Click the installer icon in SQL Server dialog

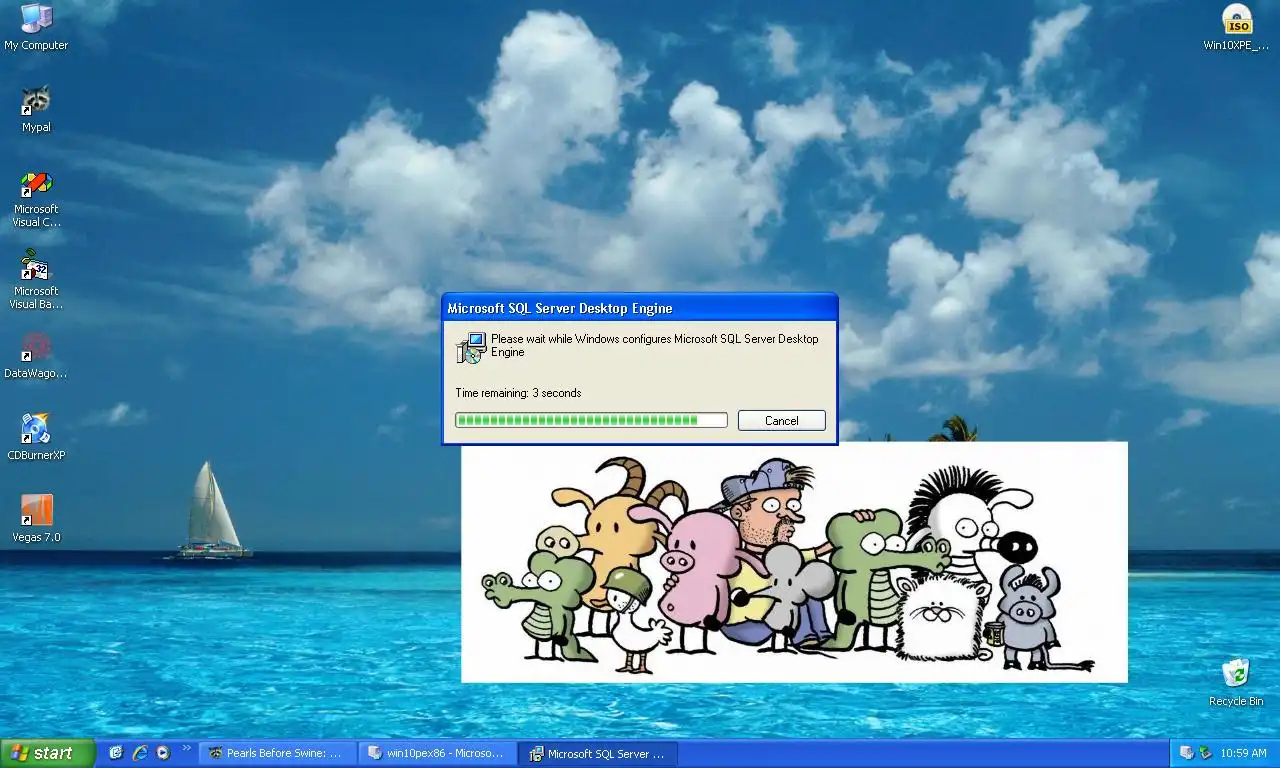click(x=471, y=347)
